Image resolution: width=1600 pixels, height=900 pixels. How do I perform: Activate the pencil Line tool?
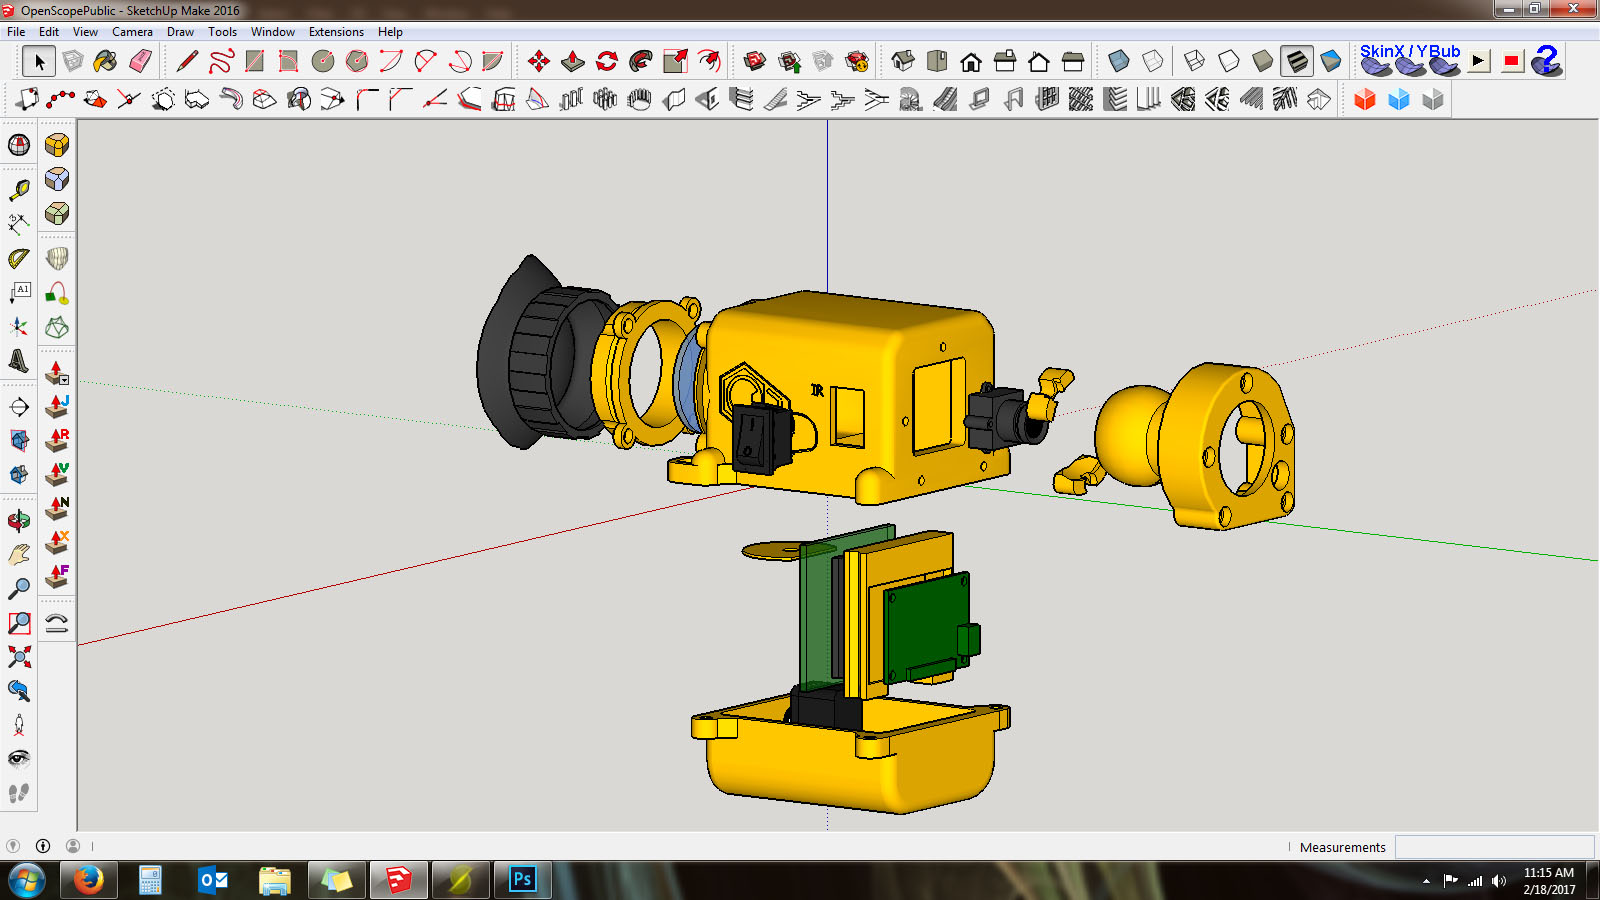coord(187,62)
